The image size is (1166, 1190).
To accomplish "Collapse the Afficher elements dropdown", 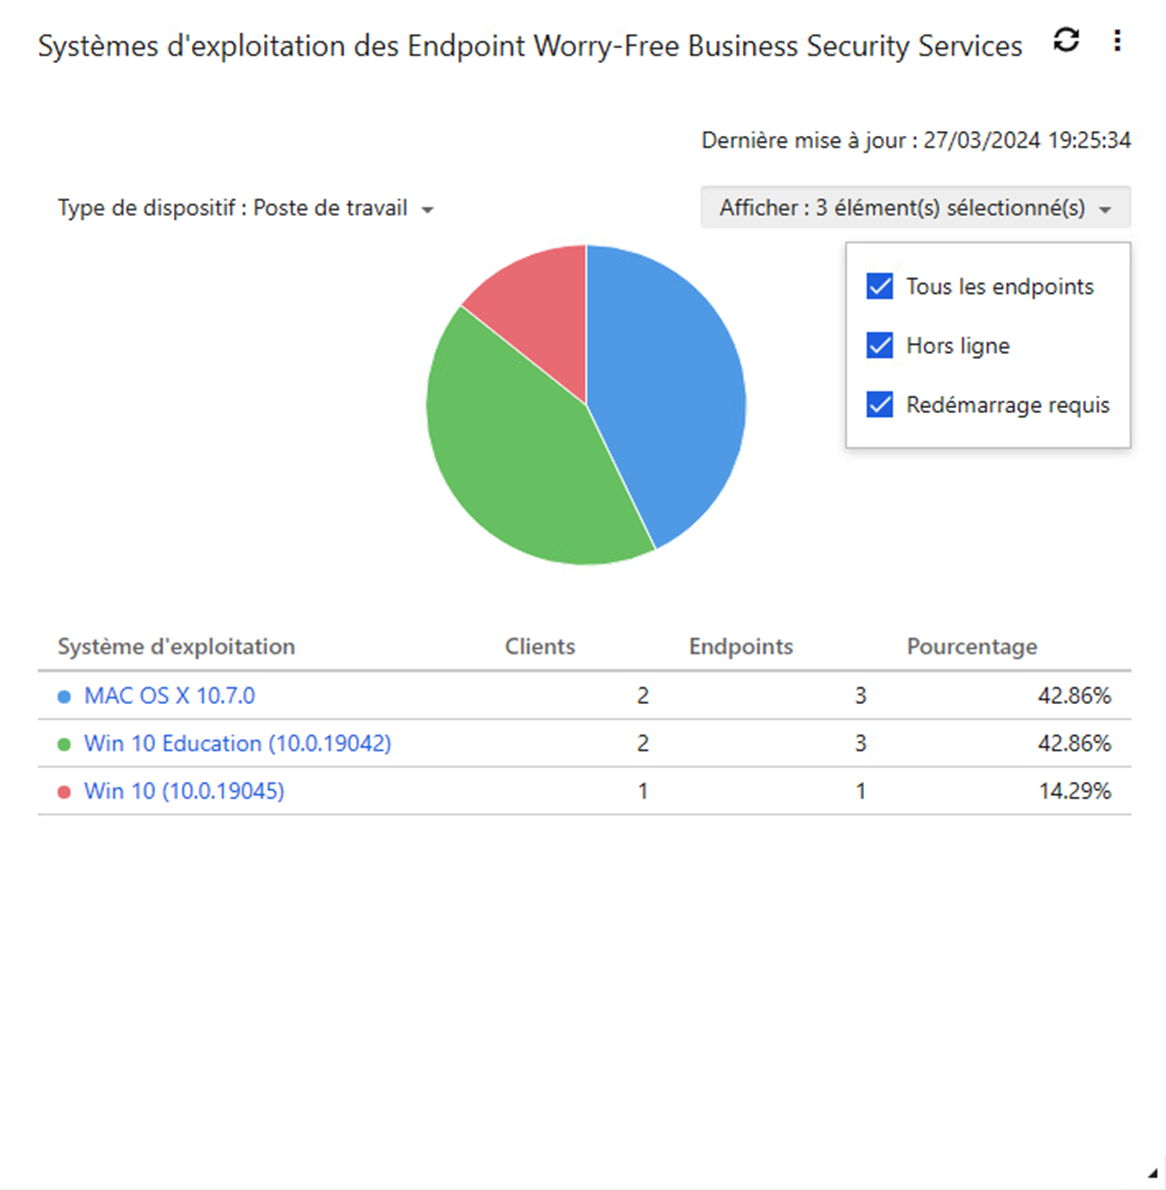I will pos(915,208).
